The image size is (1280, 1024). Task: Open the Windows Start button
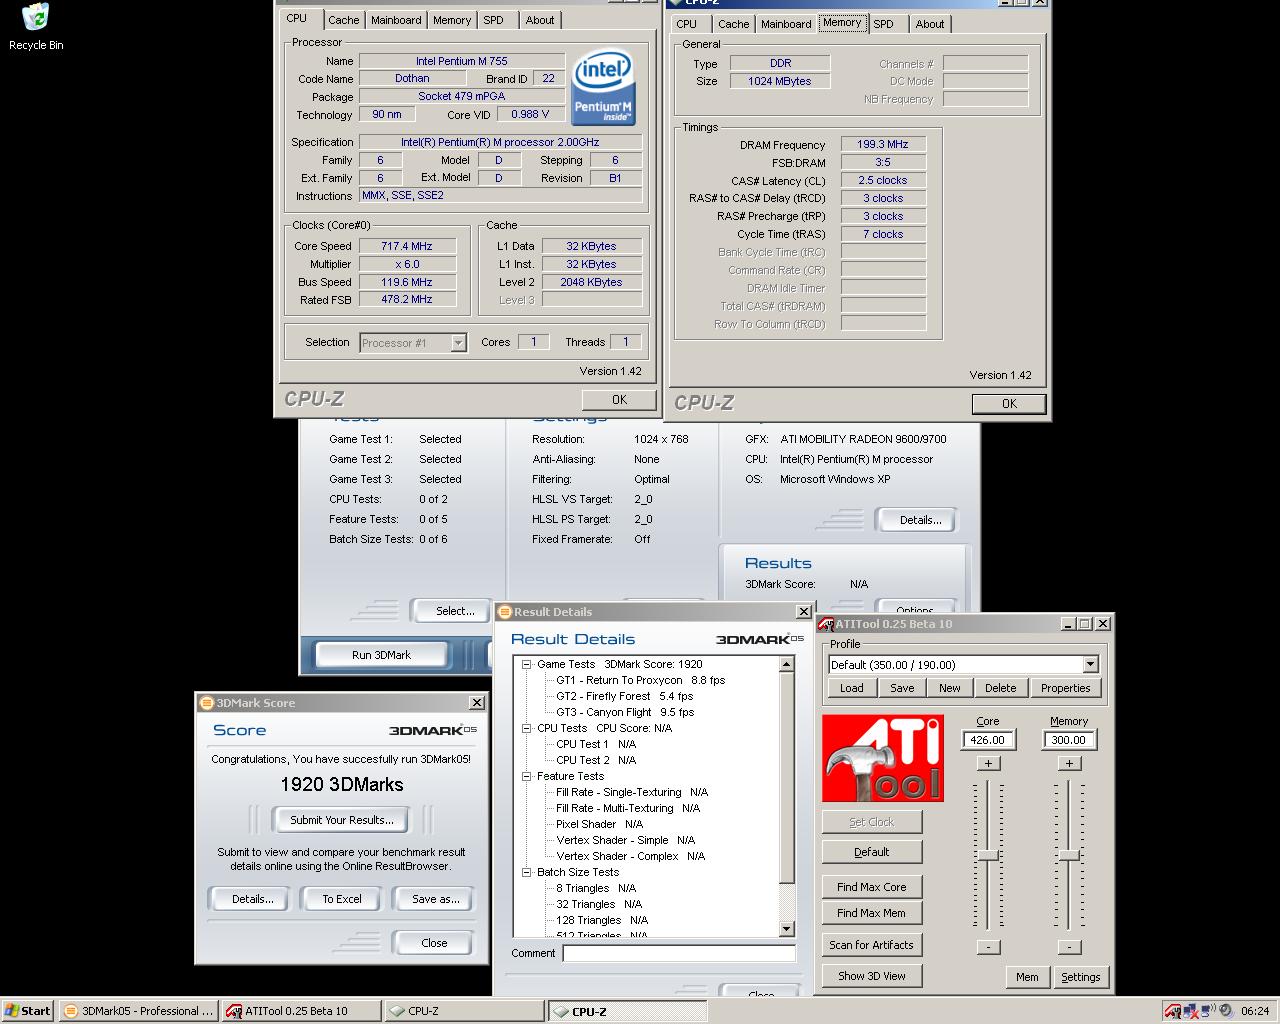[x=28, y=1011]
